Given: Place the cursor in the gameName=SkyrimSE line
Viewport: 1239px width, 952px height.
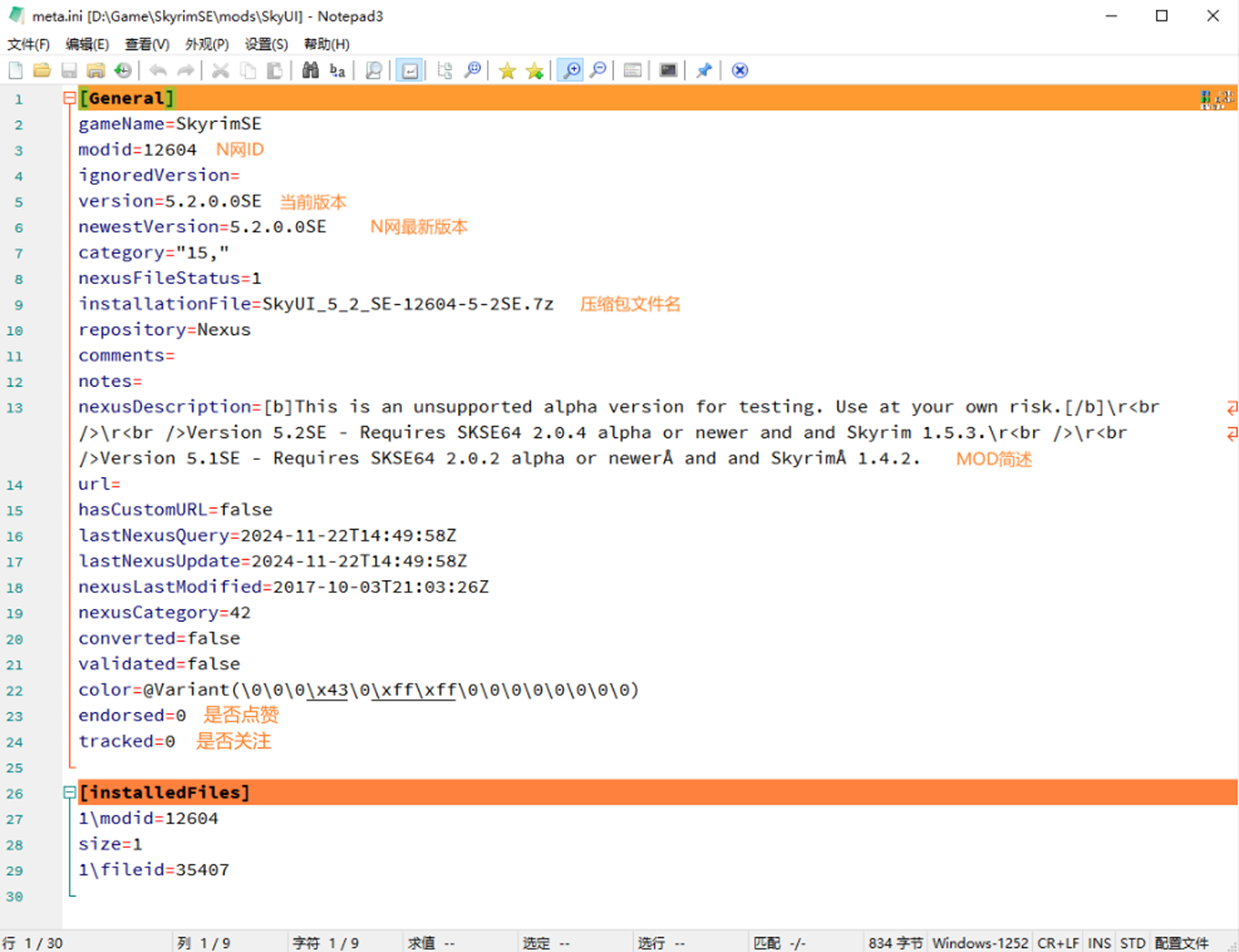Looking at the screenshot, I should tap(170, 124).
